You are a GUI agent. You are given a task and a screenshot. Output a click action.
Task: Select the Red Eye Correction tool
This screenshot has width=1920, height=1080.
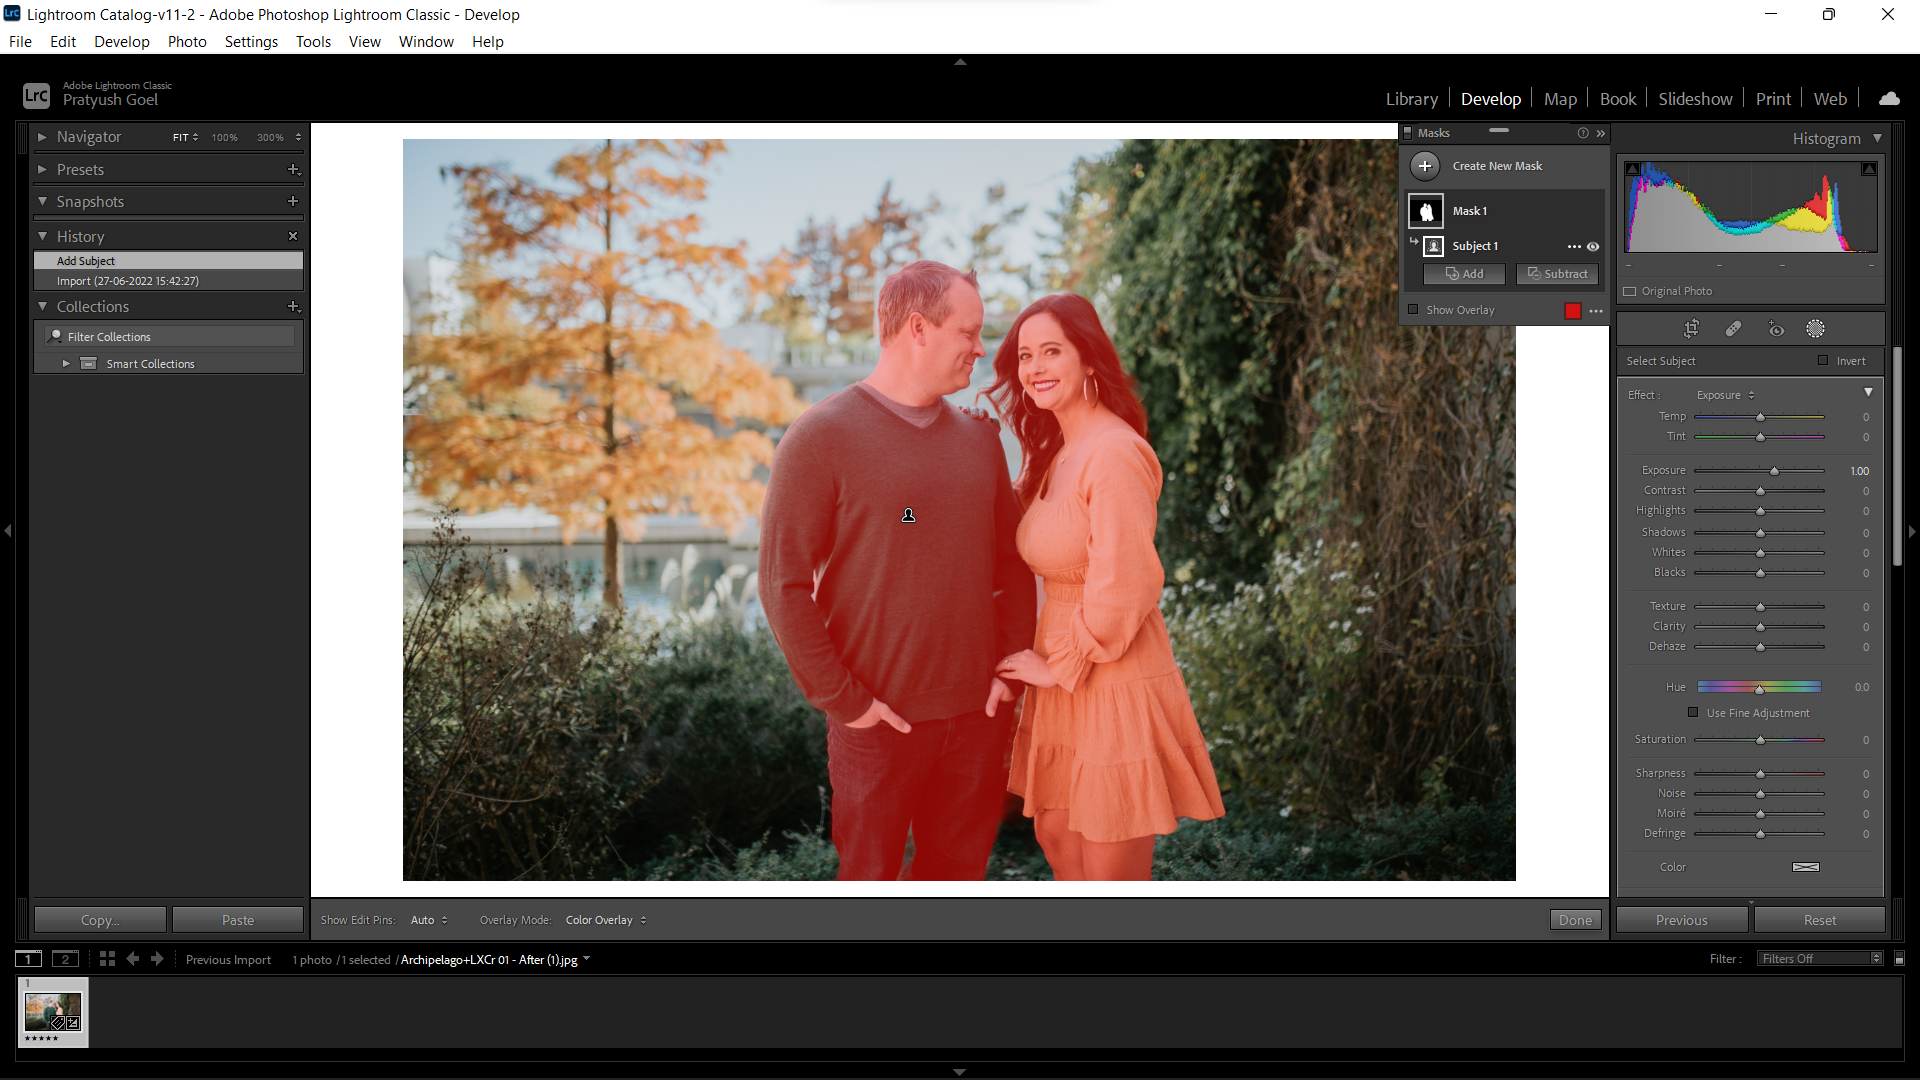tap(1777, 328)
